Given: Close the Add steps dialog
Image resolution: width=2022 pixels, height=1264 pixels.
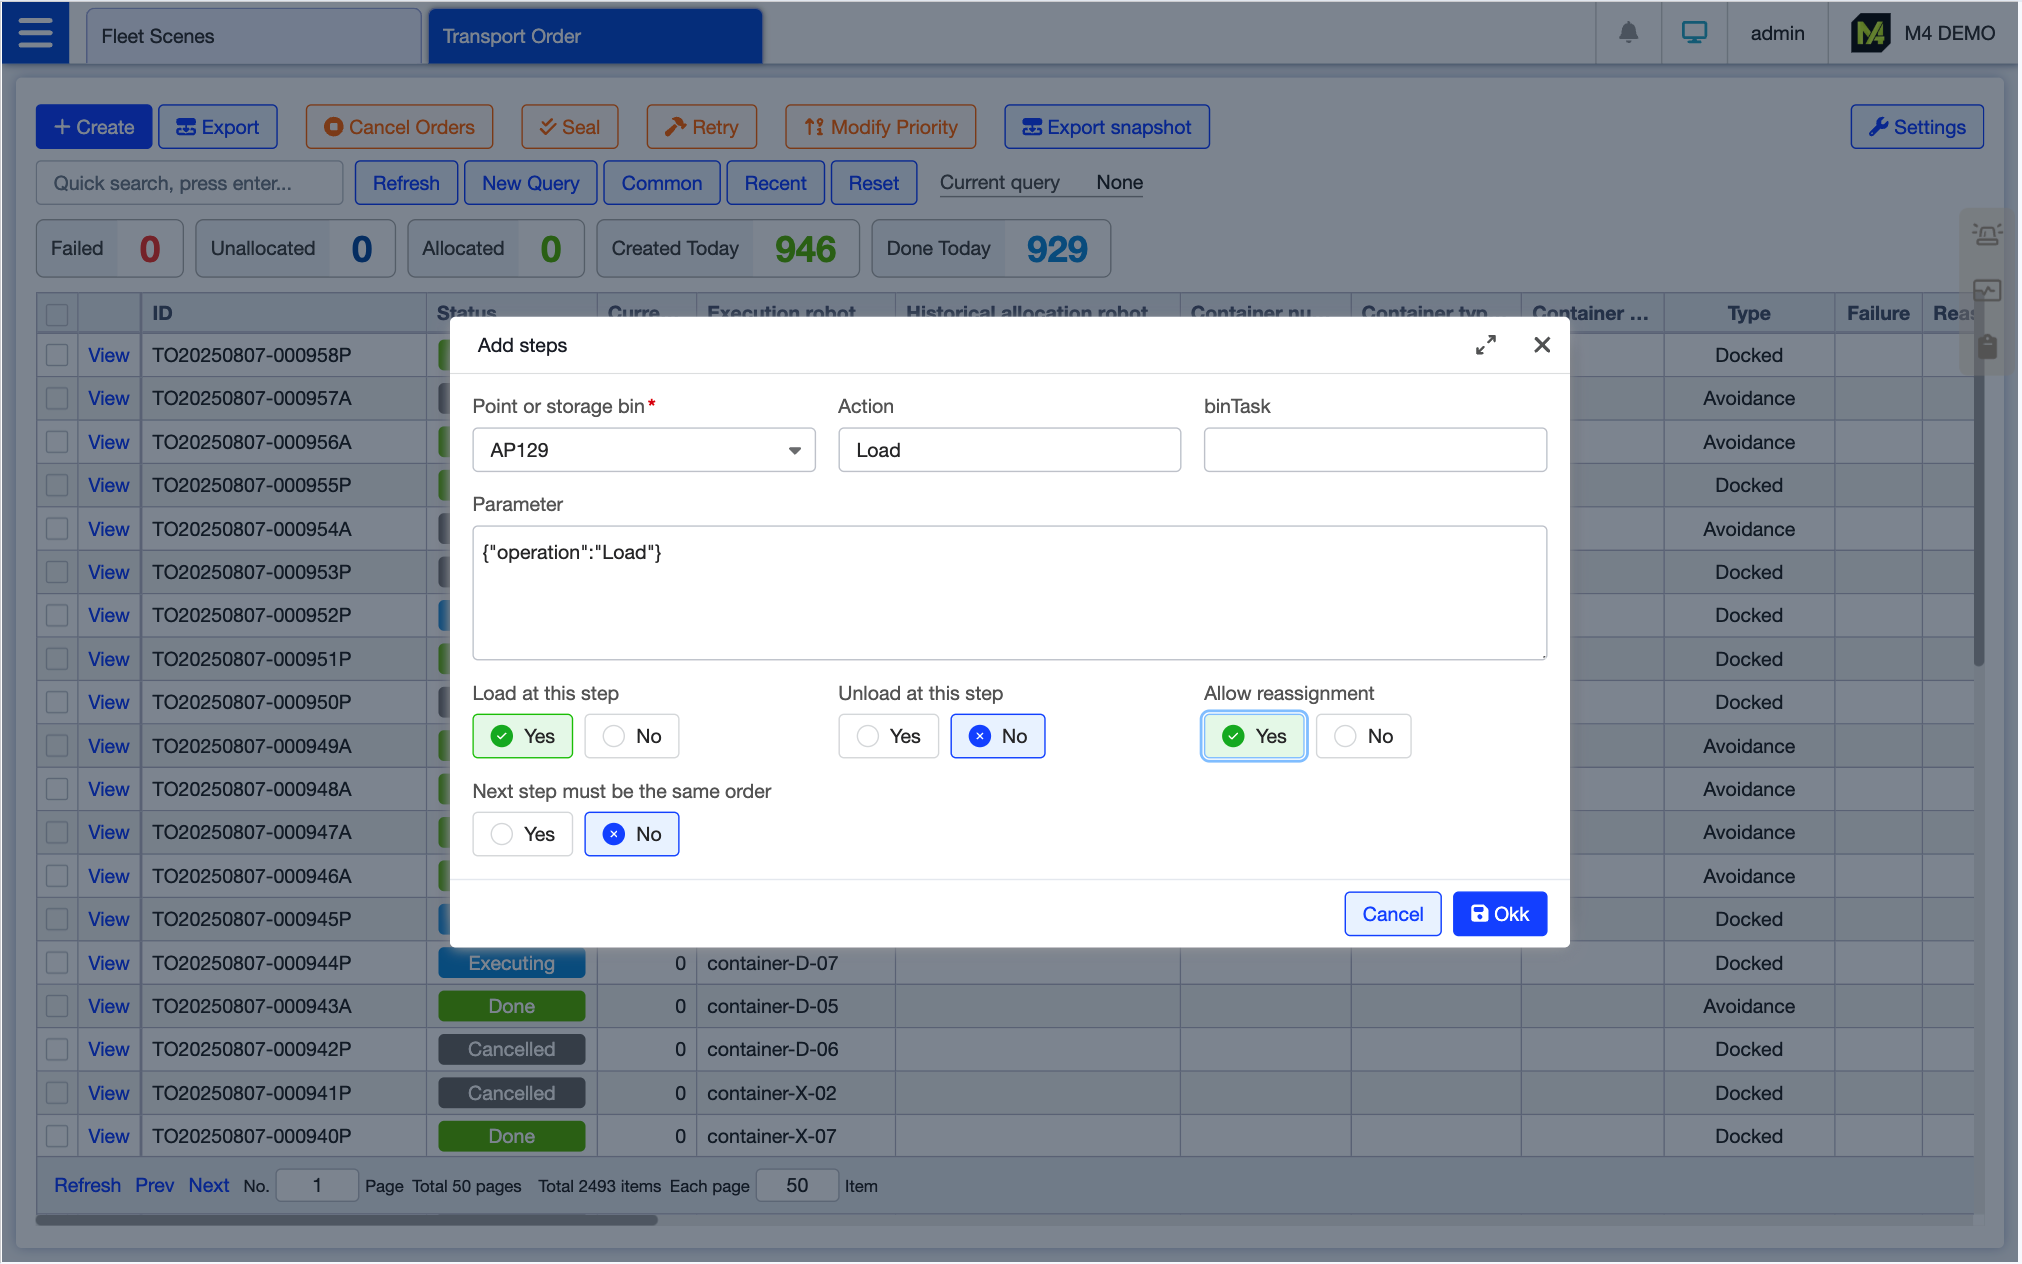Looking at the screenshot, I should 1542,345.
